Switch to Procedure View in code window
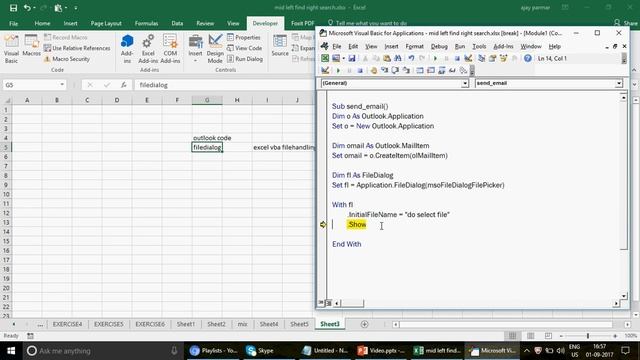This screenshot has width=640, height=360. (321, 303)
